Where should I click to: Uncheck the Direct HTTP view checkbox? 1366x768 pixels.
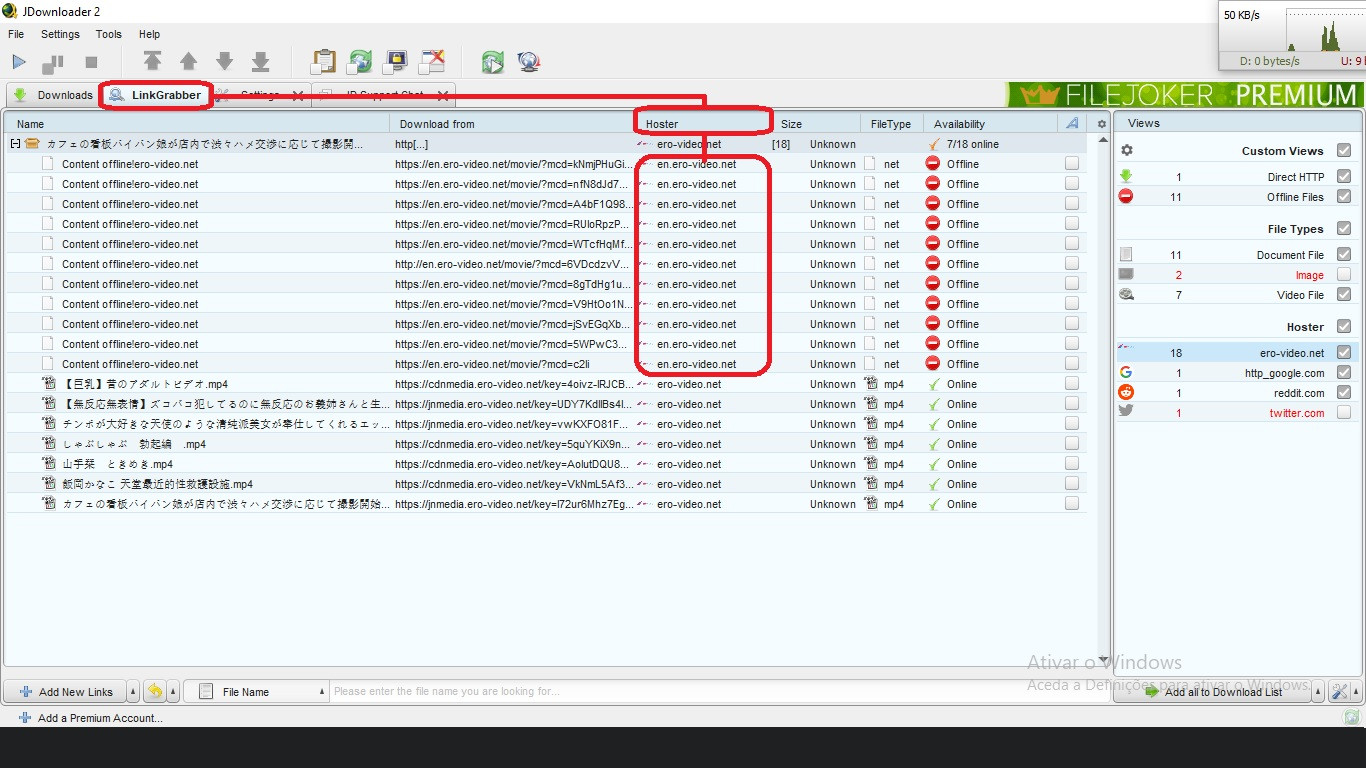(x=1344, y=176)
